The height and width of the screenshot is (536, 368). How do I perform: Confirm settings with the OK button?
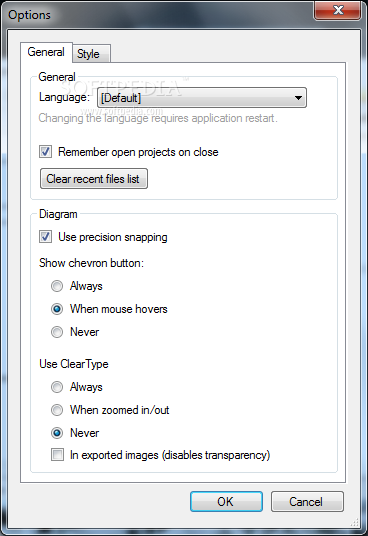click(x=226, y=501)
